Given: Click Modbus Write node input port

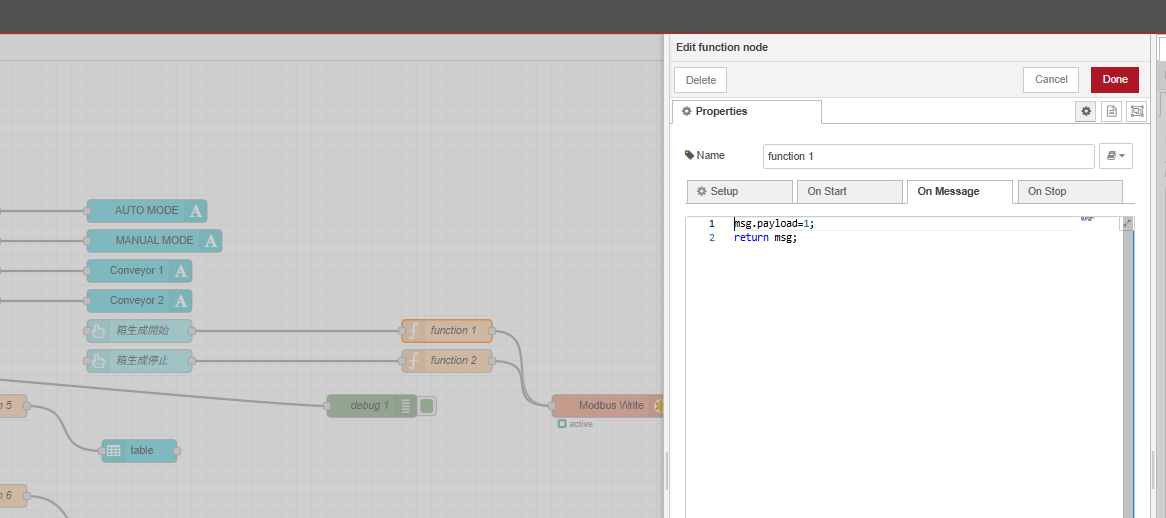Looking at the screenshot, I should (x=552, y=406).
